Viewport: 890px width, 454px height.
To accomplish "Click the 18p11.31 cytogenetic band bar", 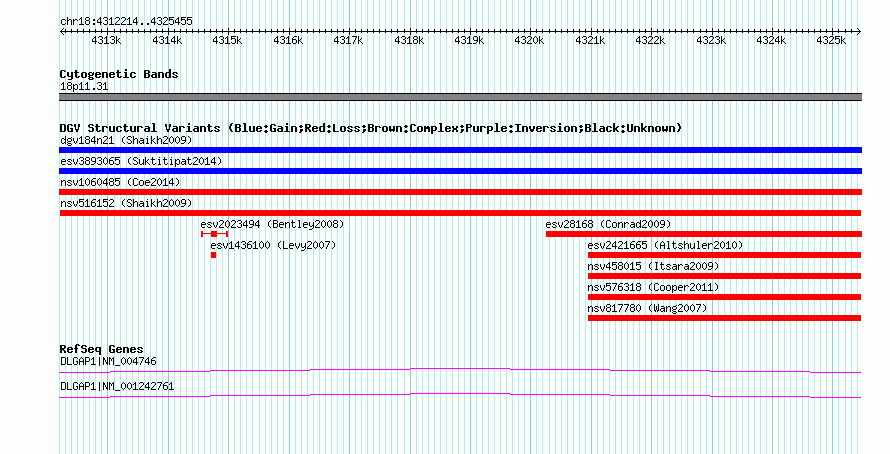I will (460, 97).
